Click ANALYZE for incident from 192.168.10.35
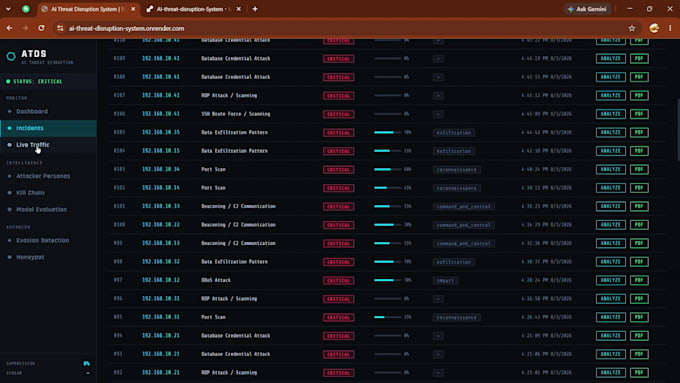The image size is (680, 383). click(x=611, y=132)
